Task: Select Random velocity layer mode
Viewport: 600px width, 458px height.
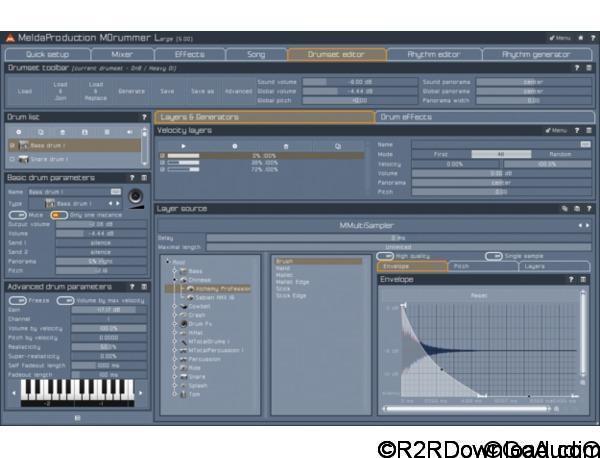Action: (x=560, y=154)
